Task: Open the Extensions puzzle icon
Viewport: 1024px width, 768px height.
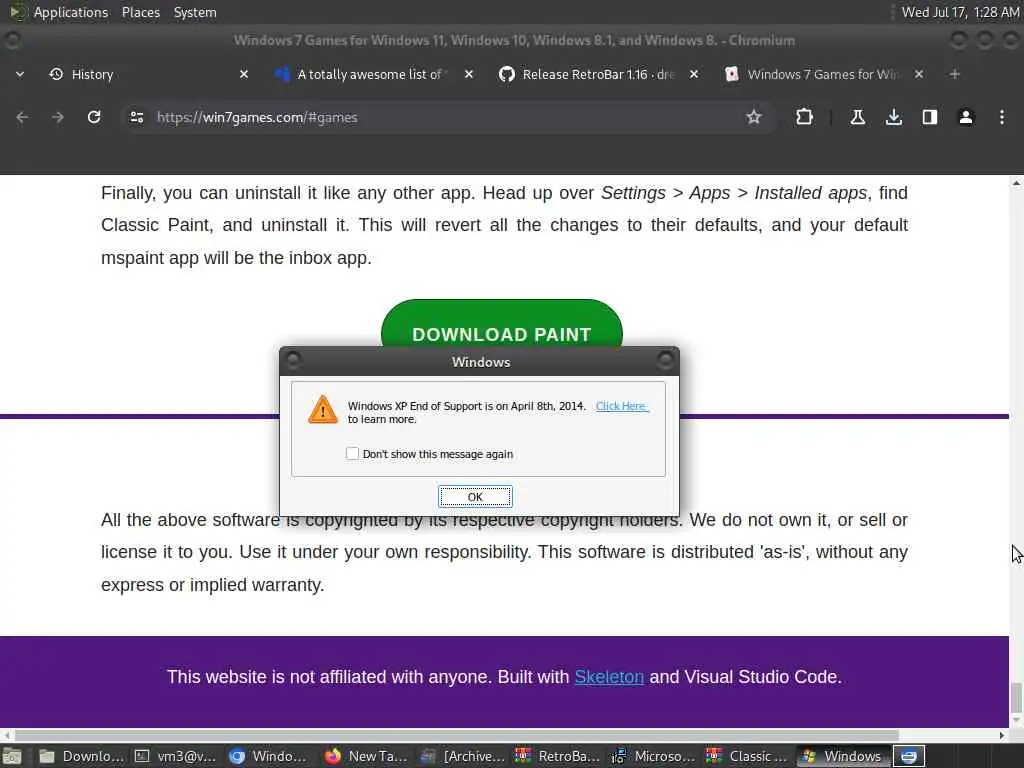Action: (805, 118)
